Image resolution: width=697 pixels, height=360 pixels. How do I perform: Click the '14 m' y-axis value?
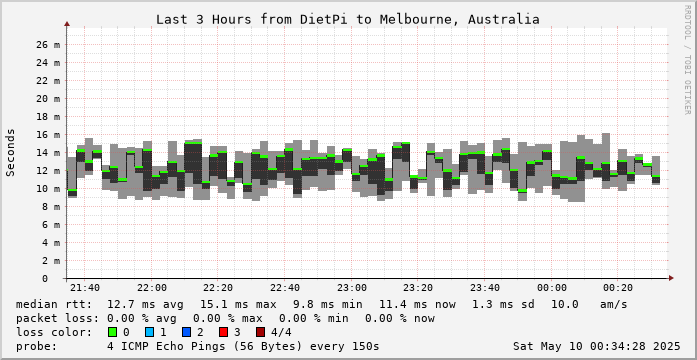[48, 153]
